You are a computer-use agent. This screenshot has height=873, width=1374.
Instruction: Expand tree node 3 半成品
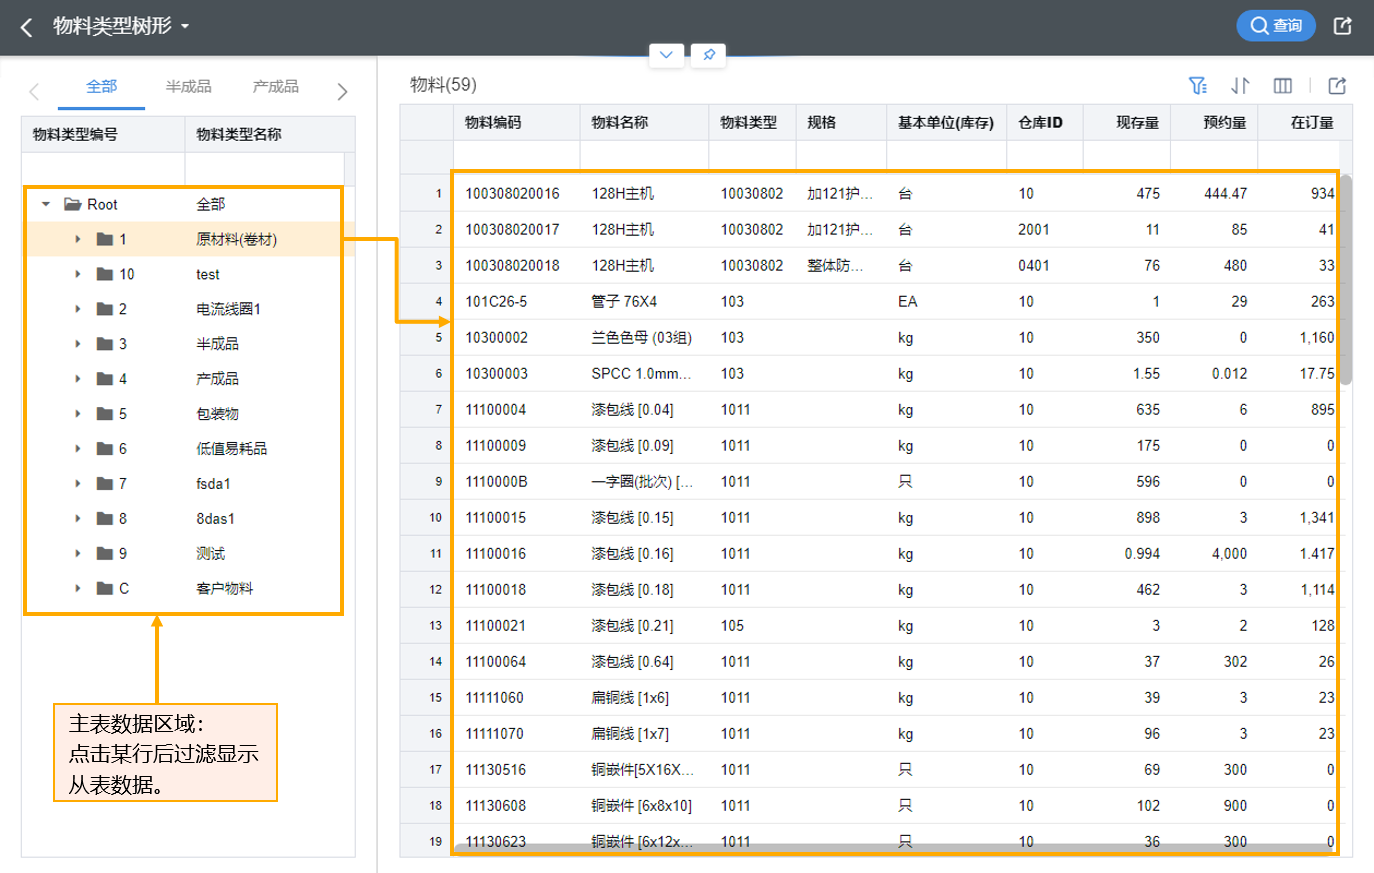(x=78, y=344)
